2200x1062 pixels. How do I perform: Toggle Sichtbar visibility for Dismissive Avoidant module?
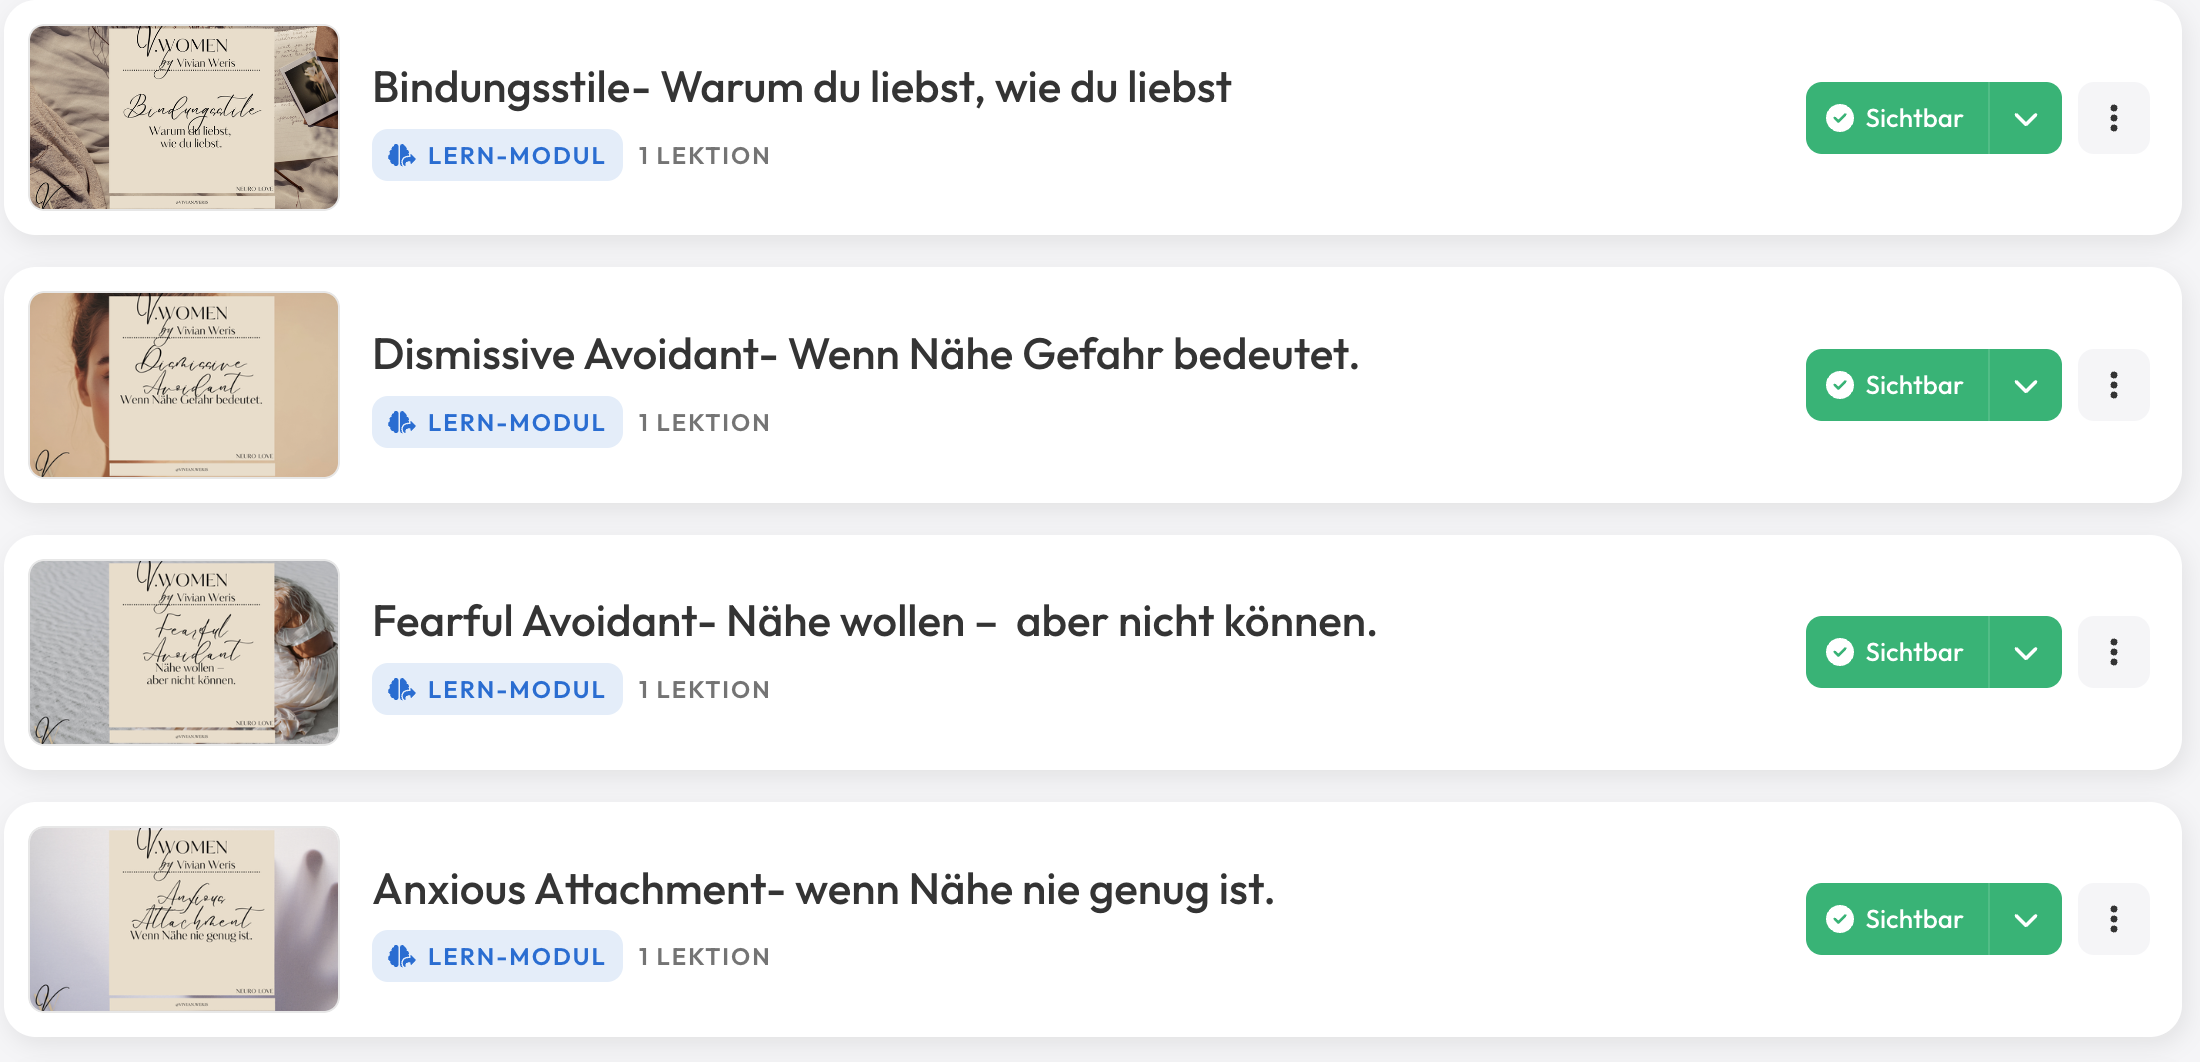tap(1897, 385)
